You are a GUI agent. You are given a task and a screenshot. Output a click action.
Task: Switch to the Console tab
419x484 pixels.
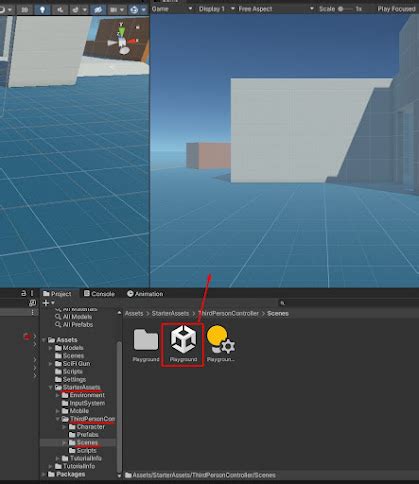coord(99,294)
